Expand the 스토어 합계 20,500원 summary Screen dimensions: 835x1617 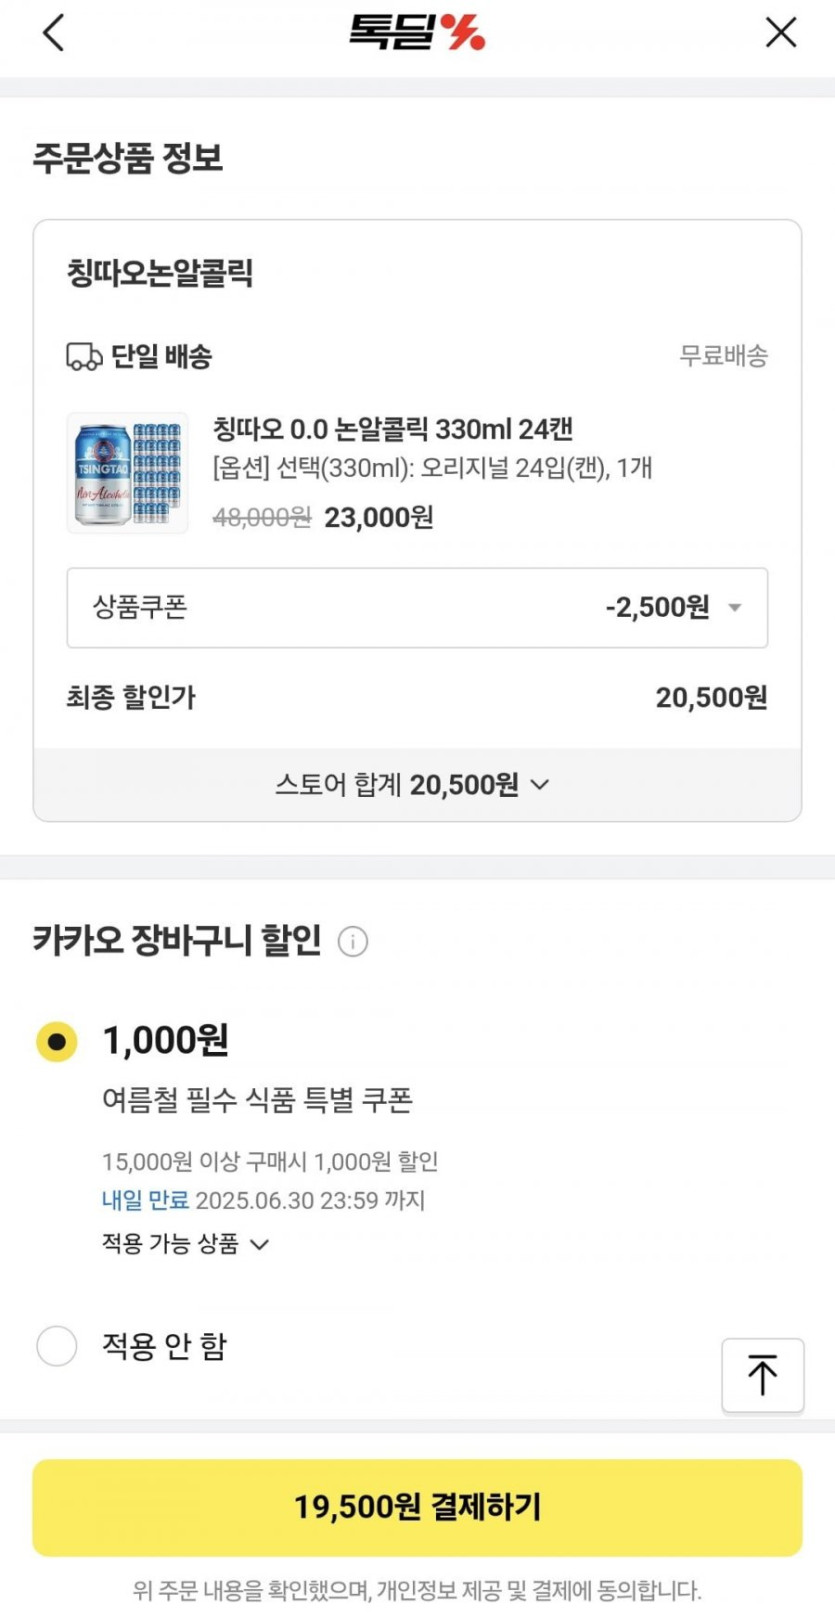coord(413,785)
